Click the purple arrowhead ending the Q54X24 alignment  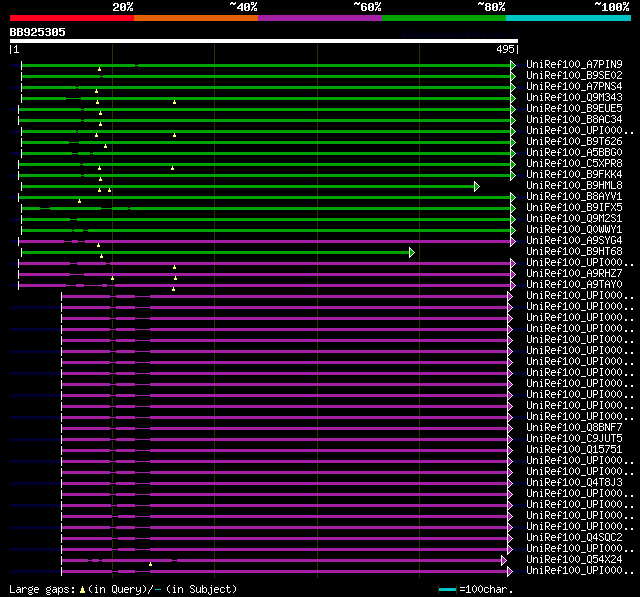(x=504, y=561)
